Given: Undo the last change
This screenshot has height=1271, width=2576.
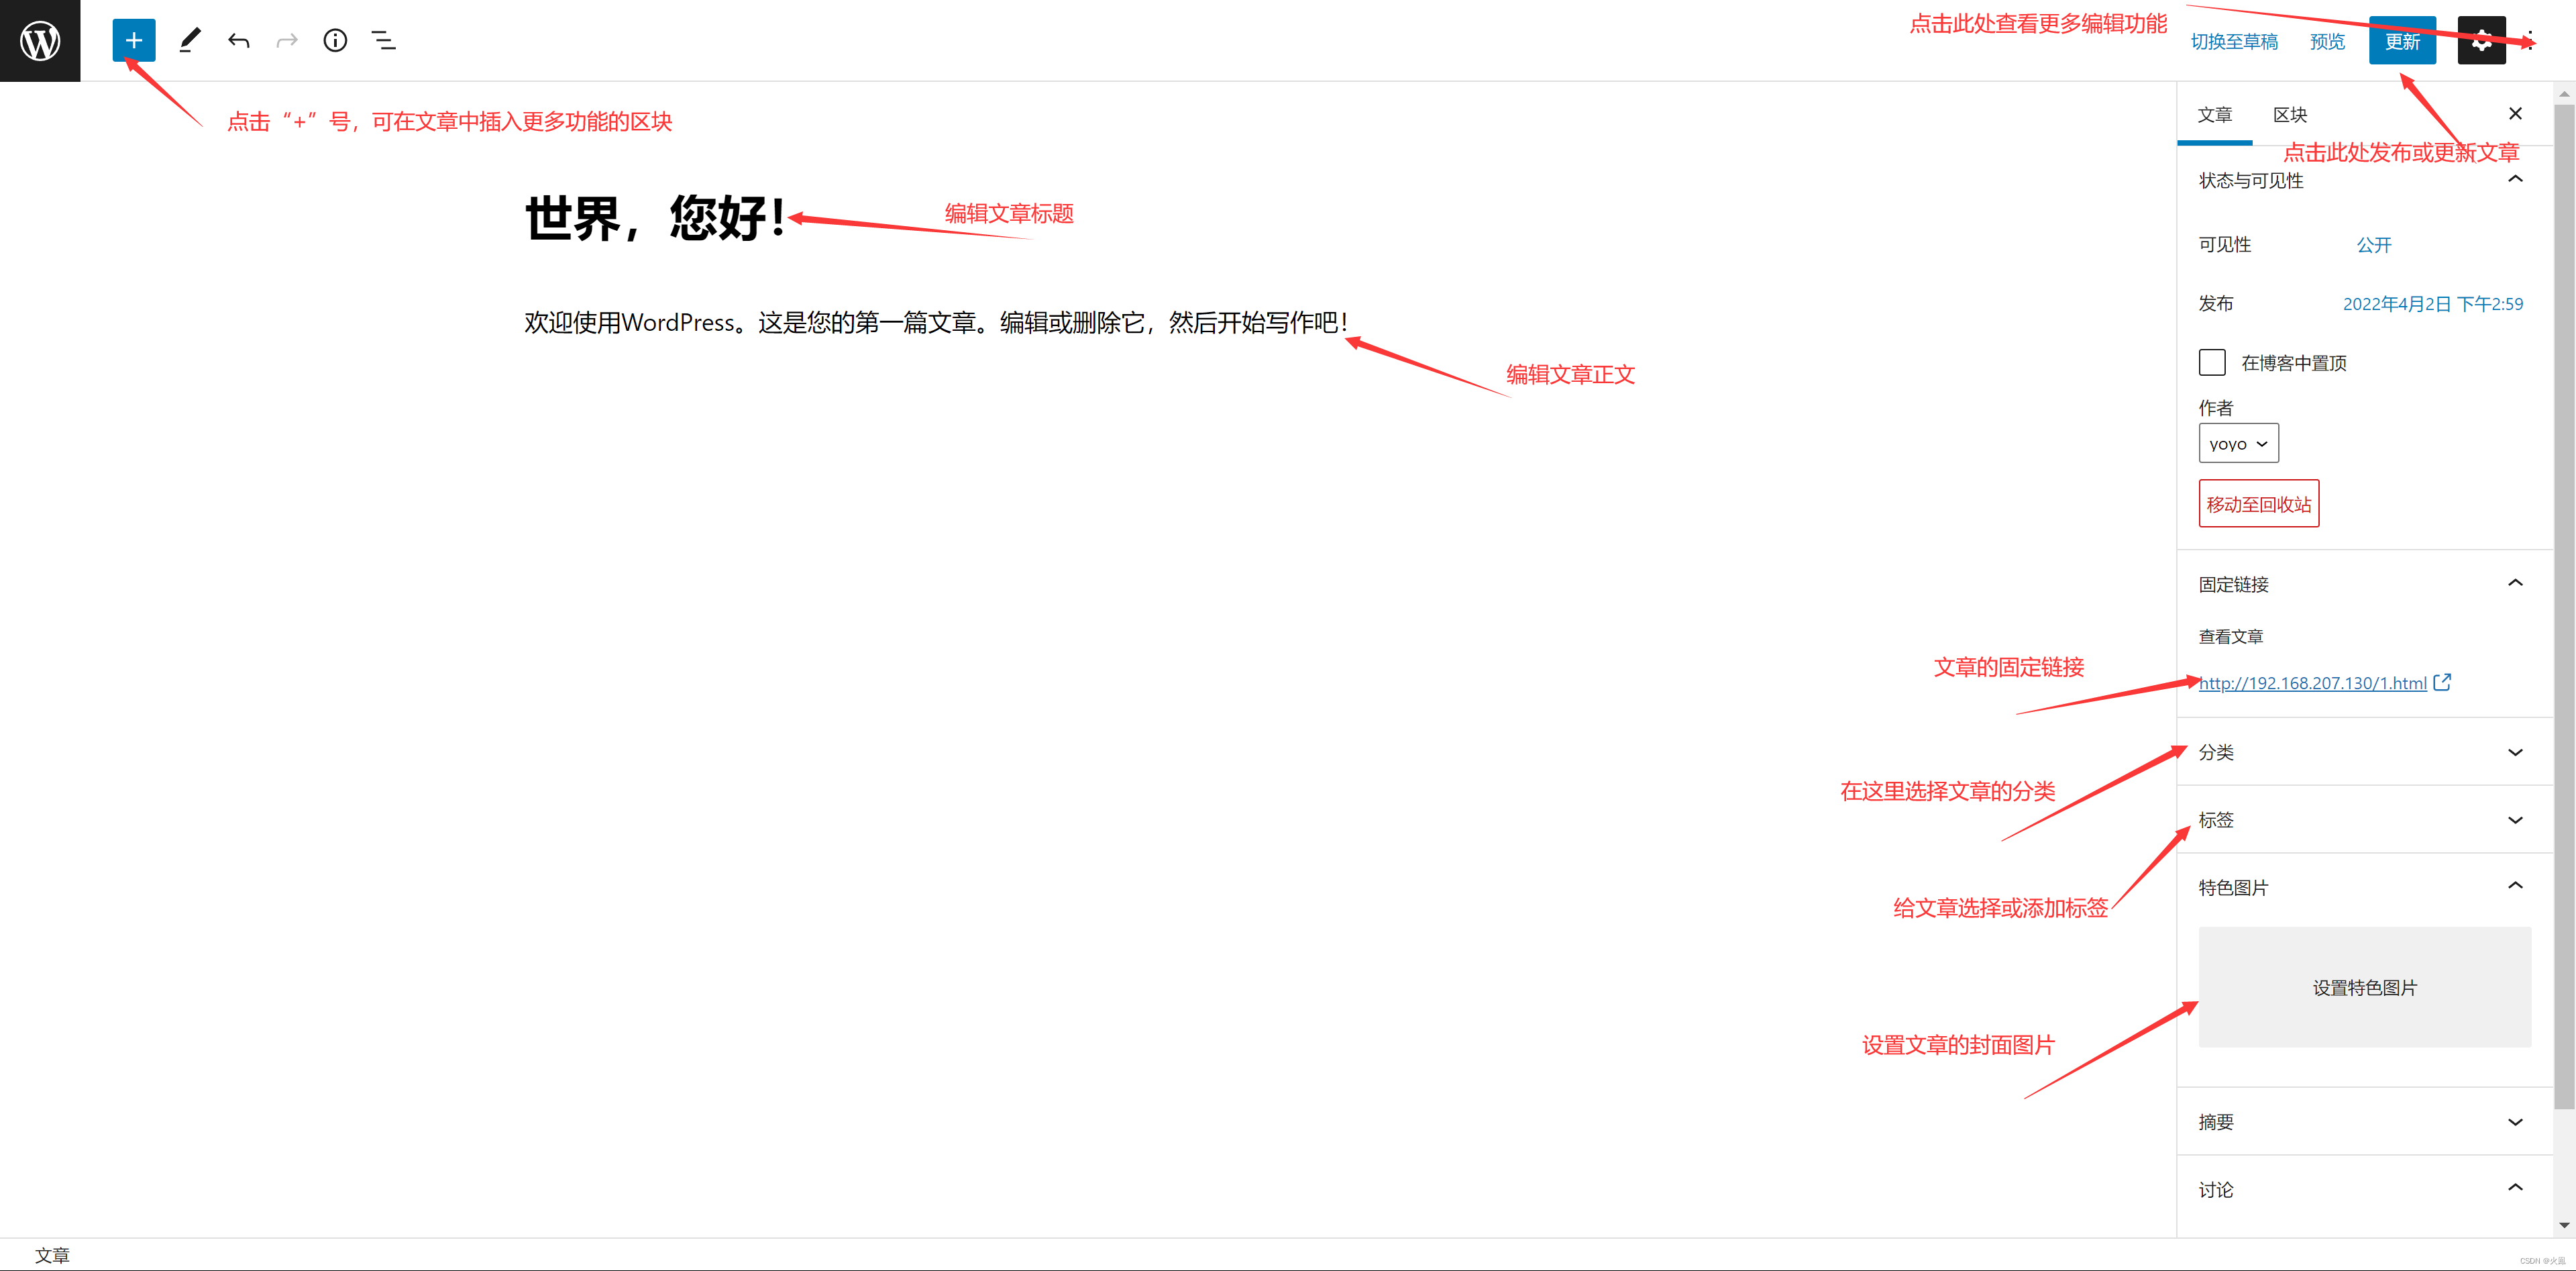Looking at the screenshot, I should (238, 40).
